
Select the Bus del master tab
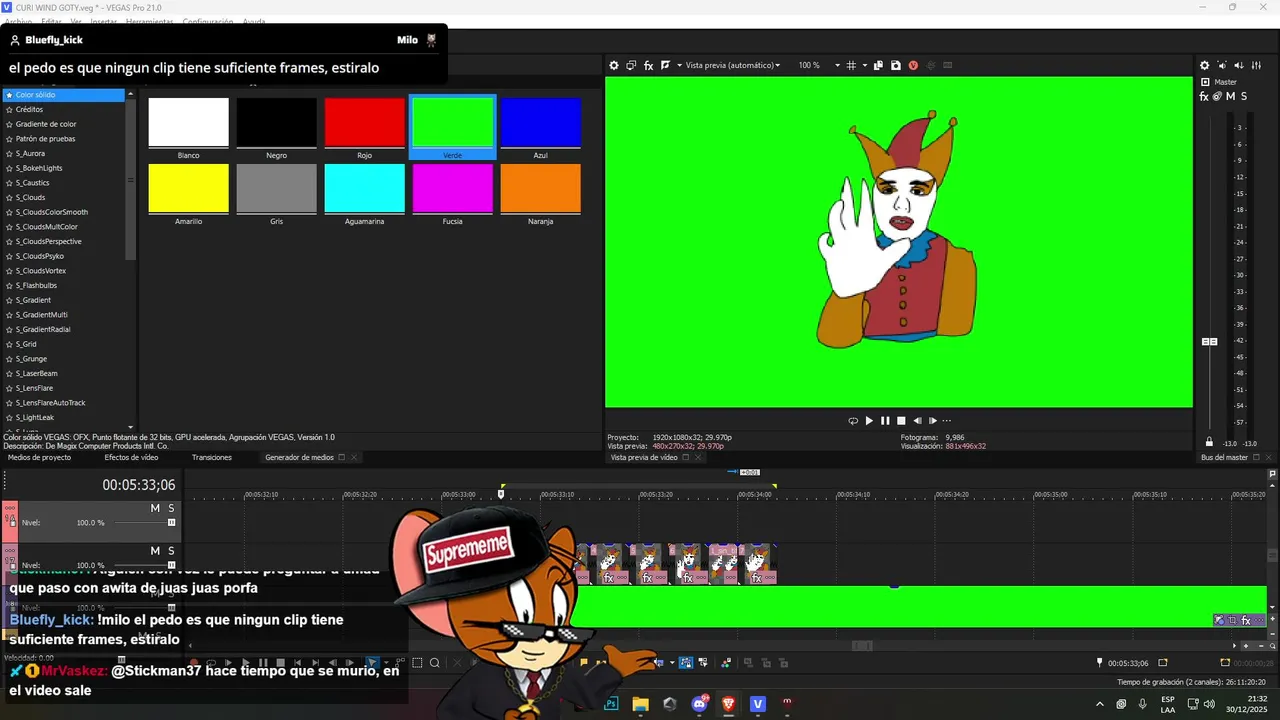[1224, 457]
